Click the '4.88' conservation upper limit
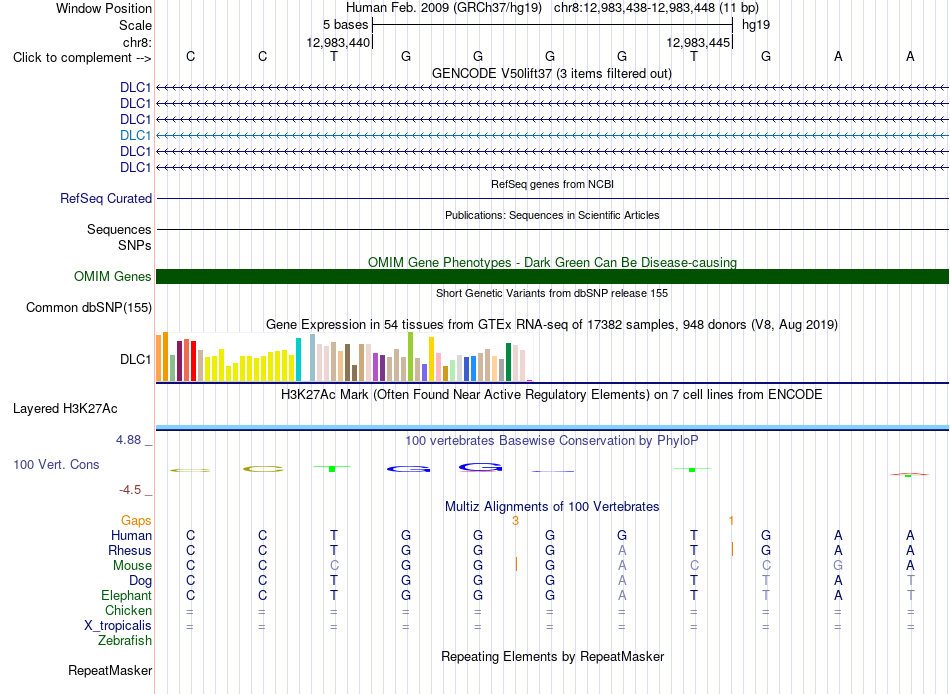The width and height of the screenshot is (950, 694). (128, 439)
